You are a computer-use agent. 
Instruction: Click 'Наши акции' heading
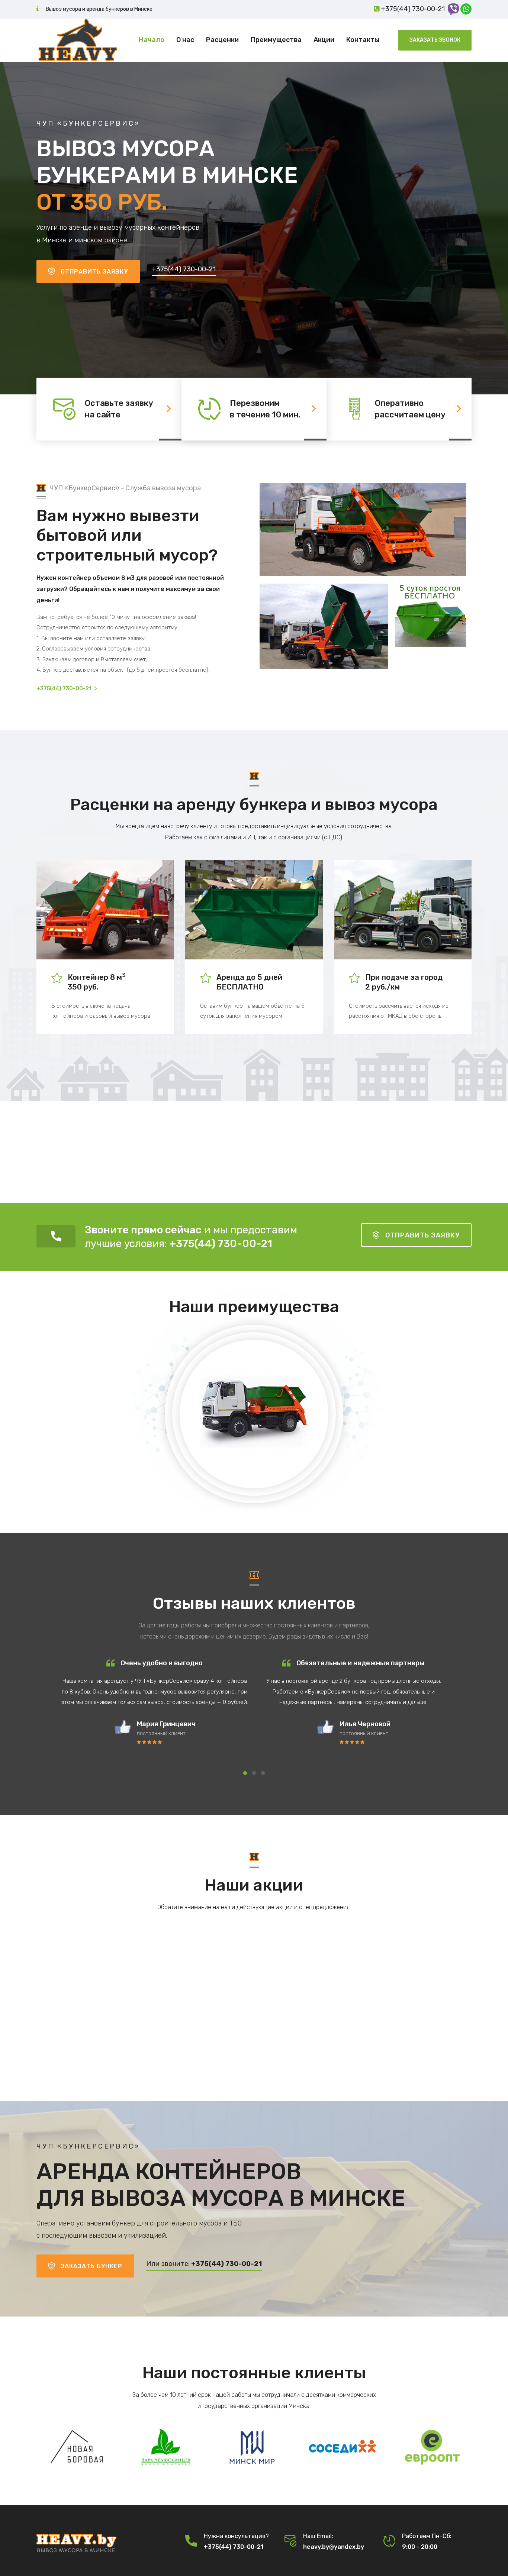pos(254,1885)
